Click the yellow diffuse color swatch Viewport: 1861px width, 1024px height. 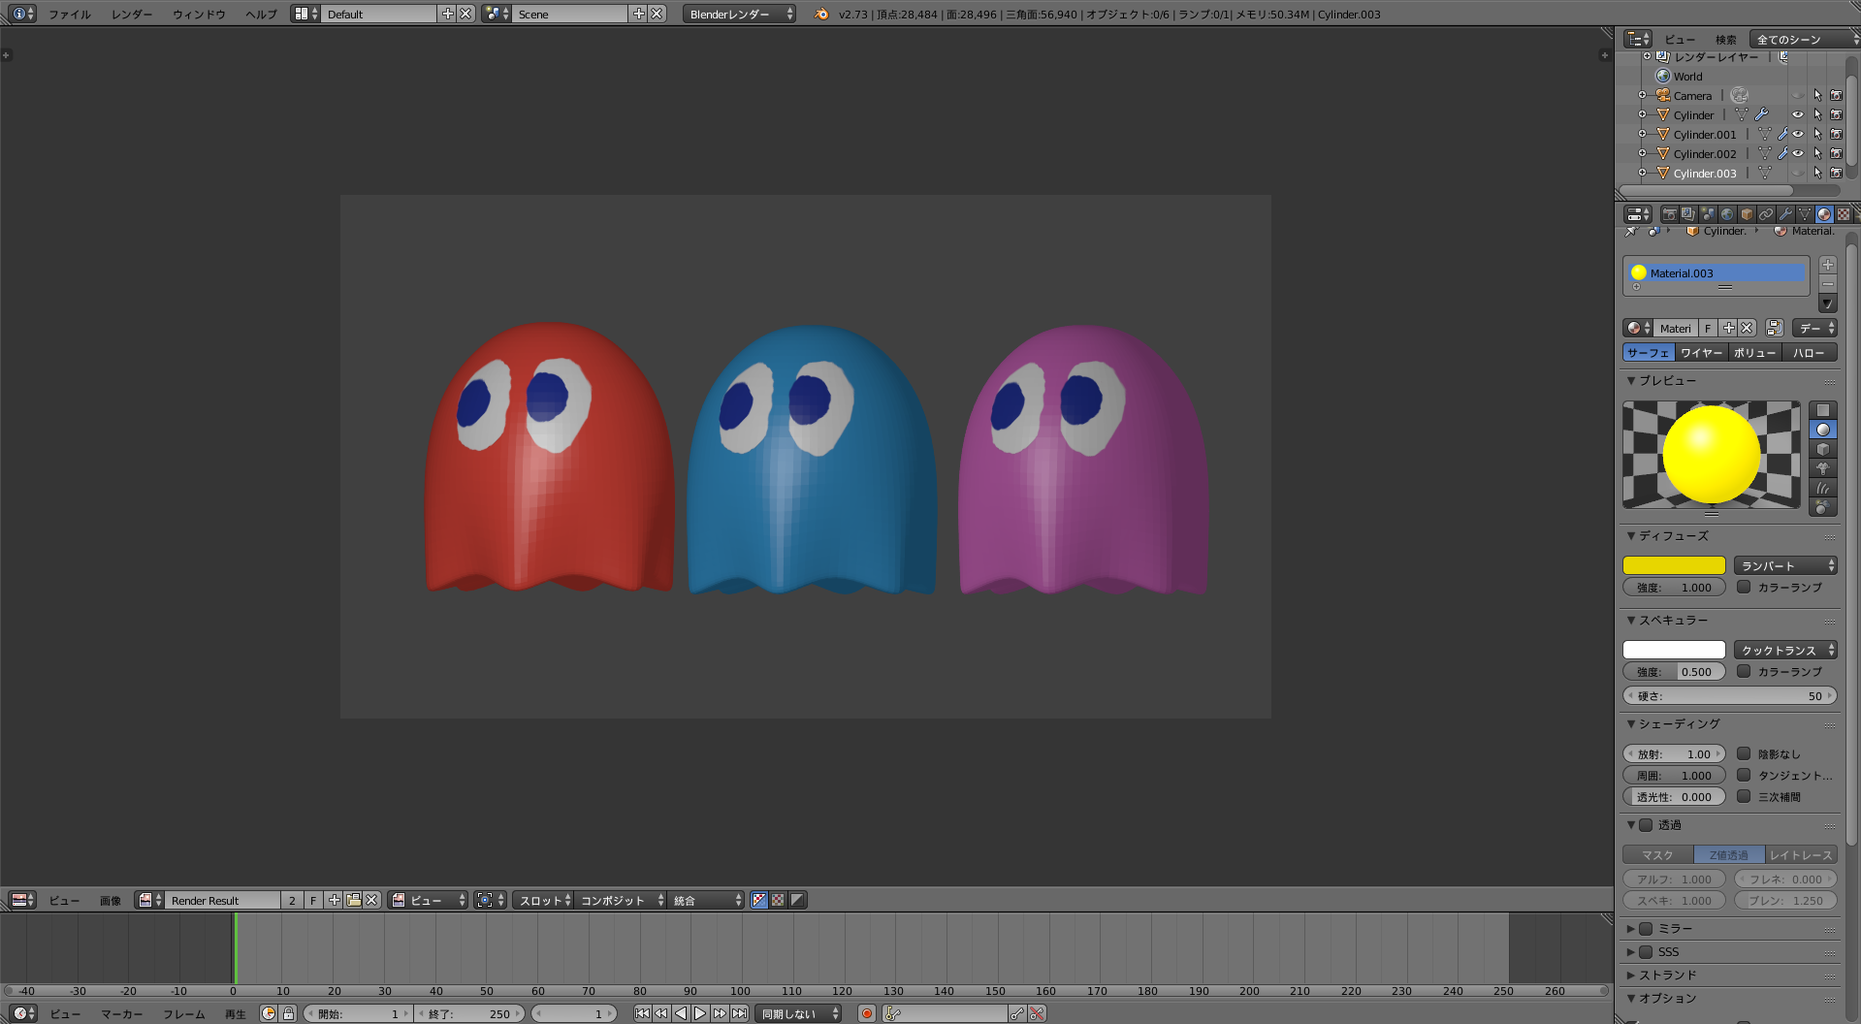(1673, 566)
